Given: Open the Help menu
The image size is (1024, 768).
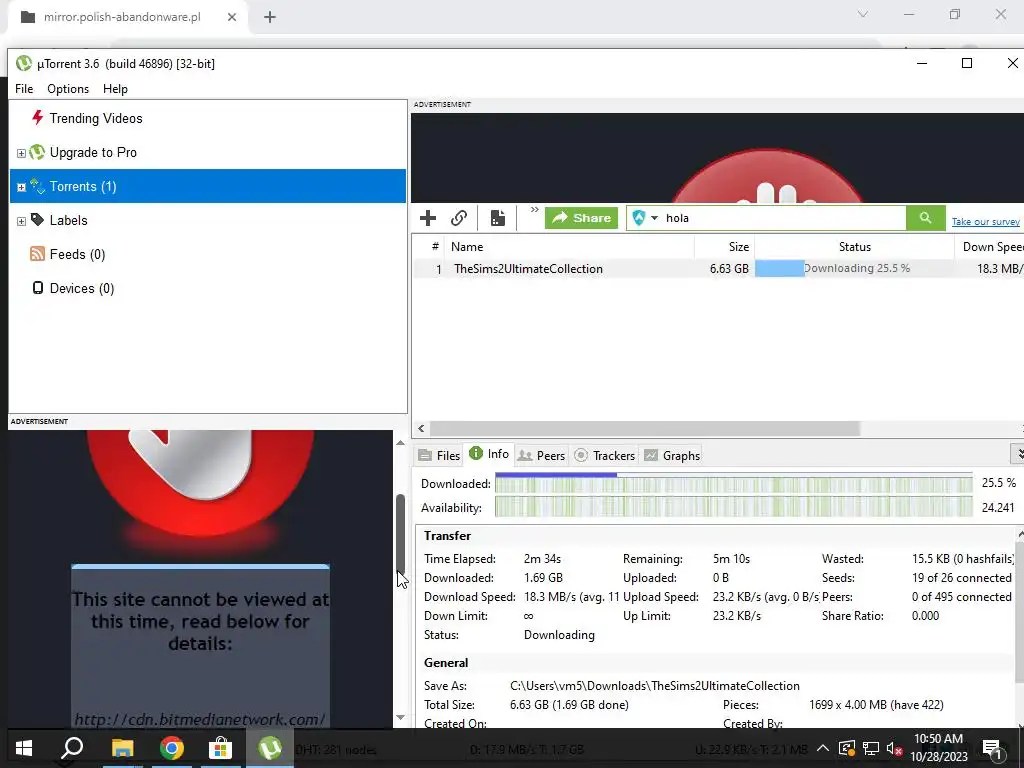Looking at the screenshot, I should (115, 89).
